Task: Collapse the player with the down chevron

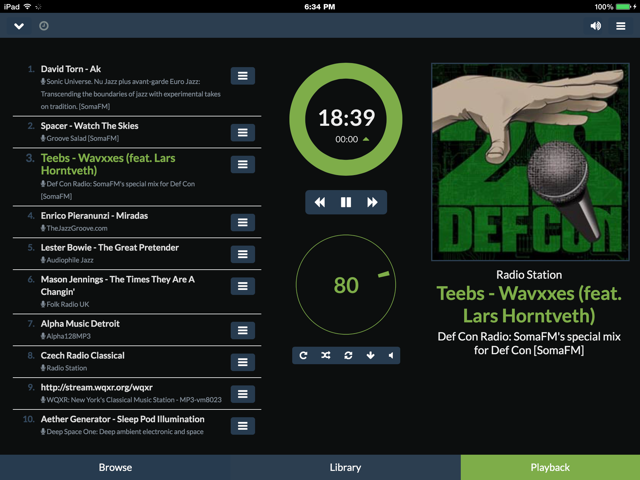Action: [x=19, y=26]
